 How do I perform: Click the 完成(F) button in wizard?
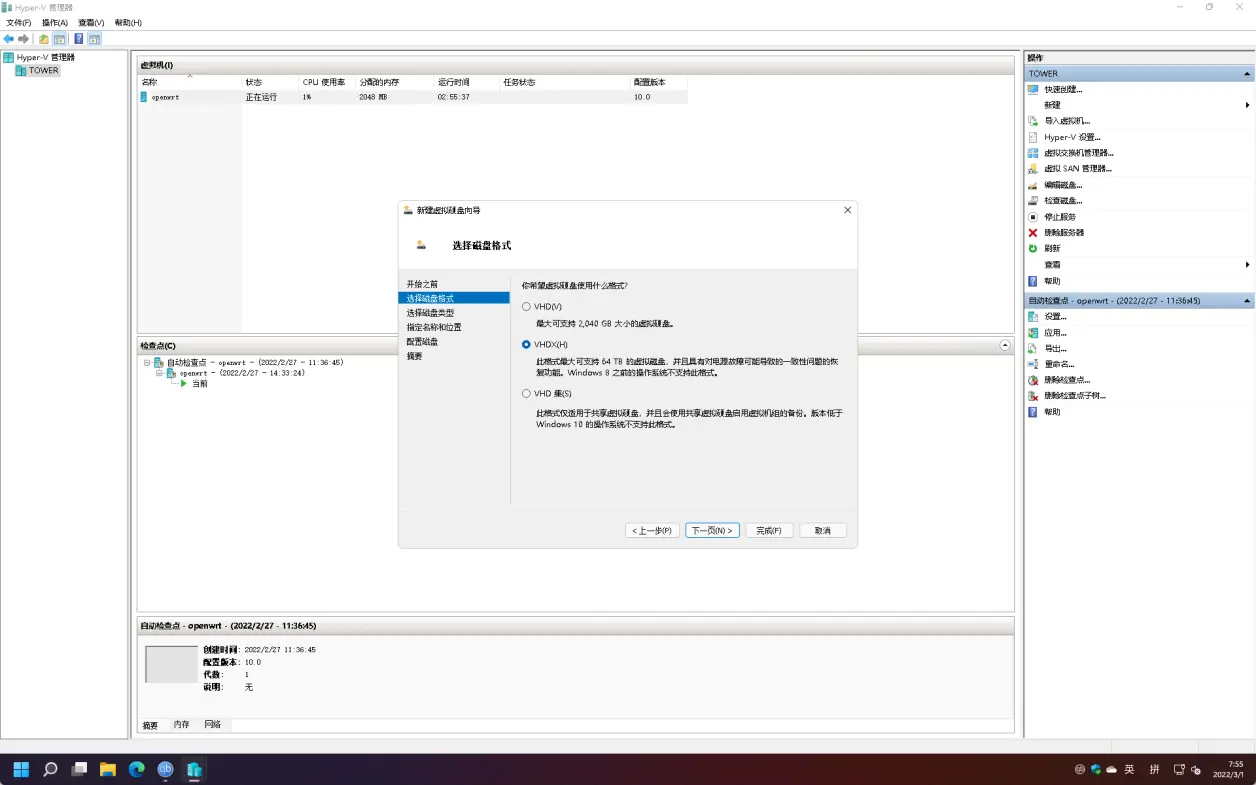click(768, 531)
